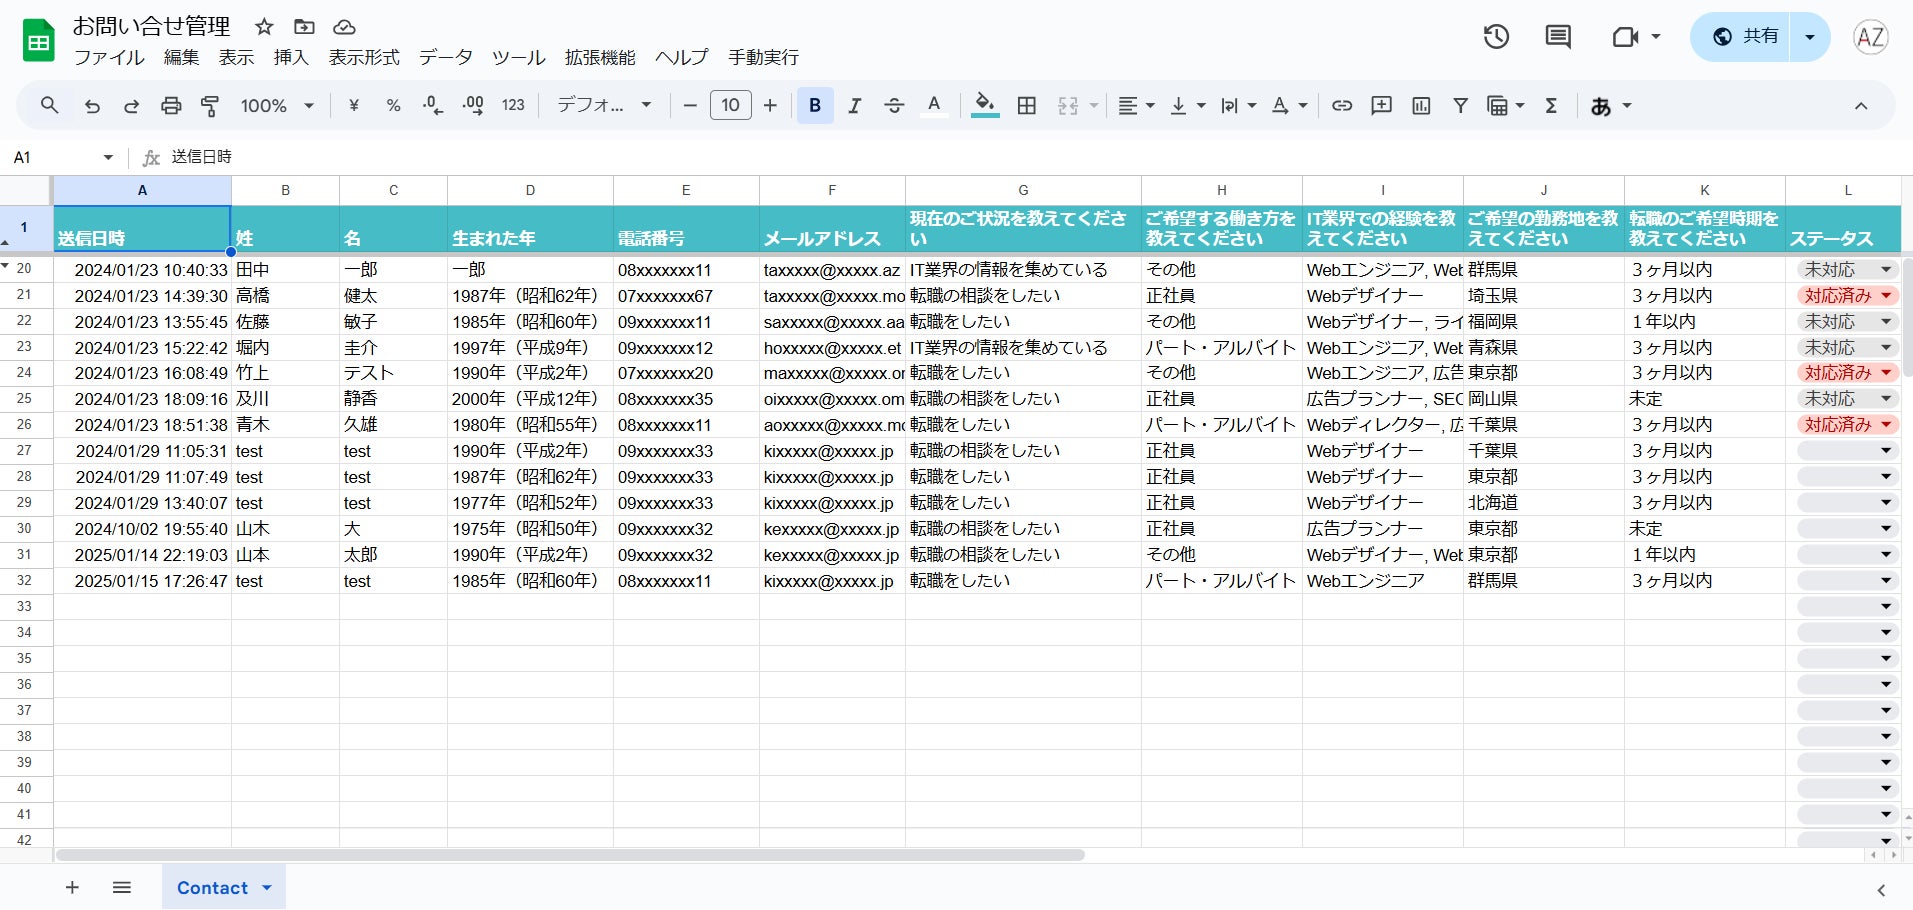Format as currency with yen icon
The height and width of the screenshot is (910, 1913).
pos(353,105)
